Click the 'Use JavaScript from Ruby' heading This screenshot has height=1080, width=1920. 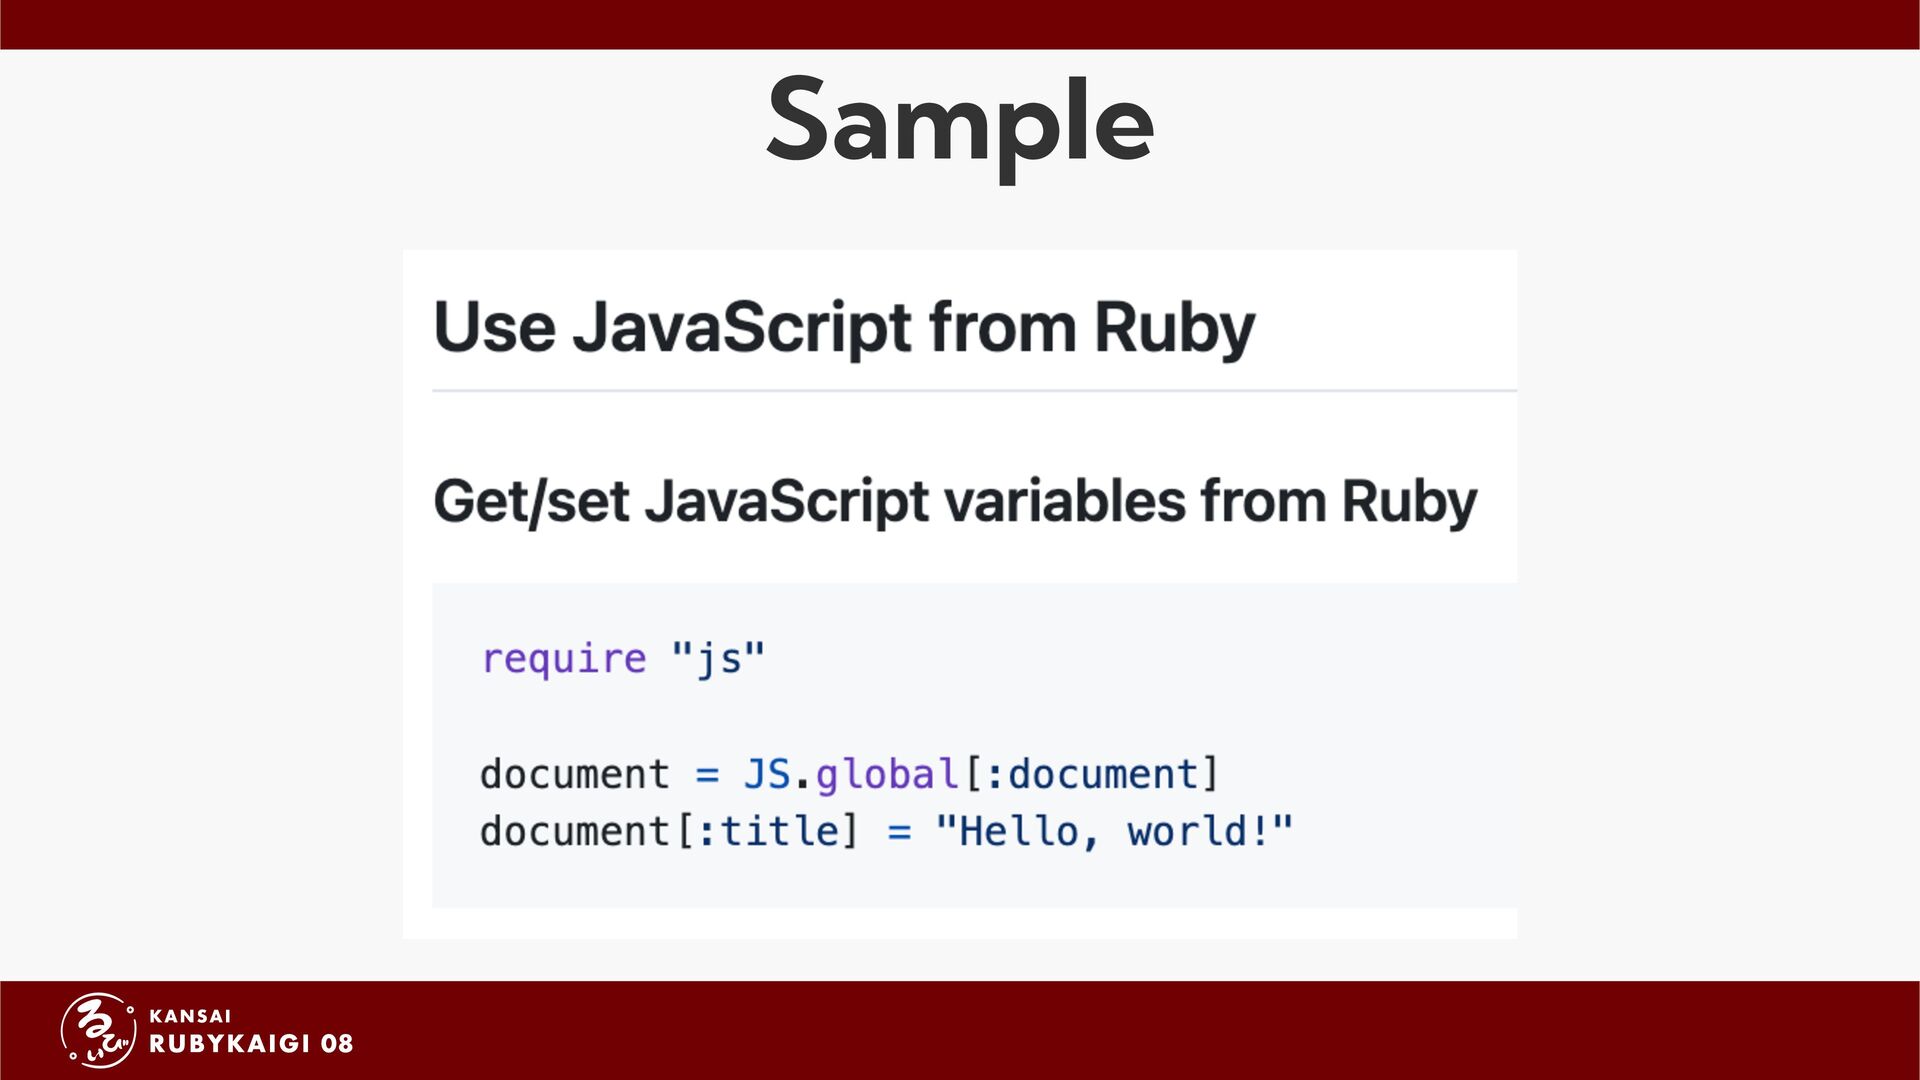844,327
